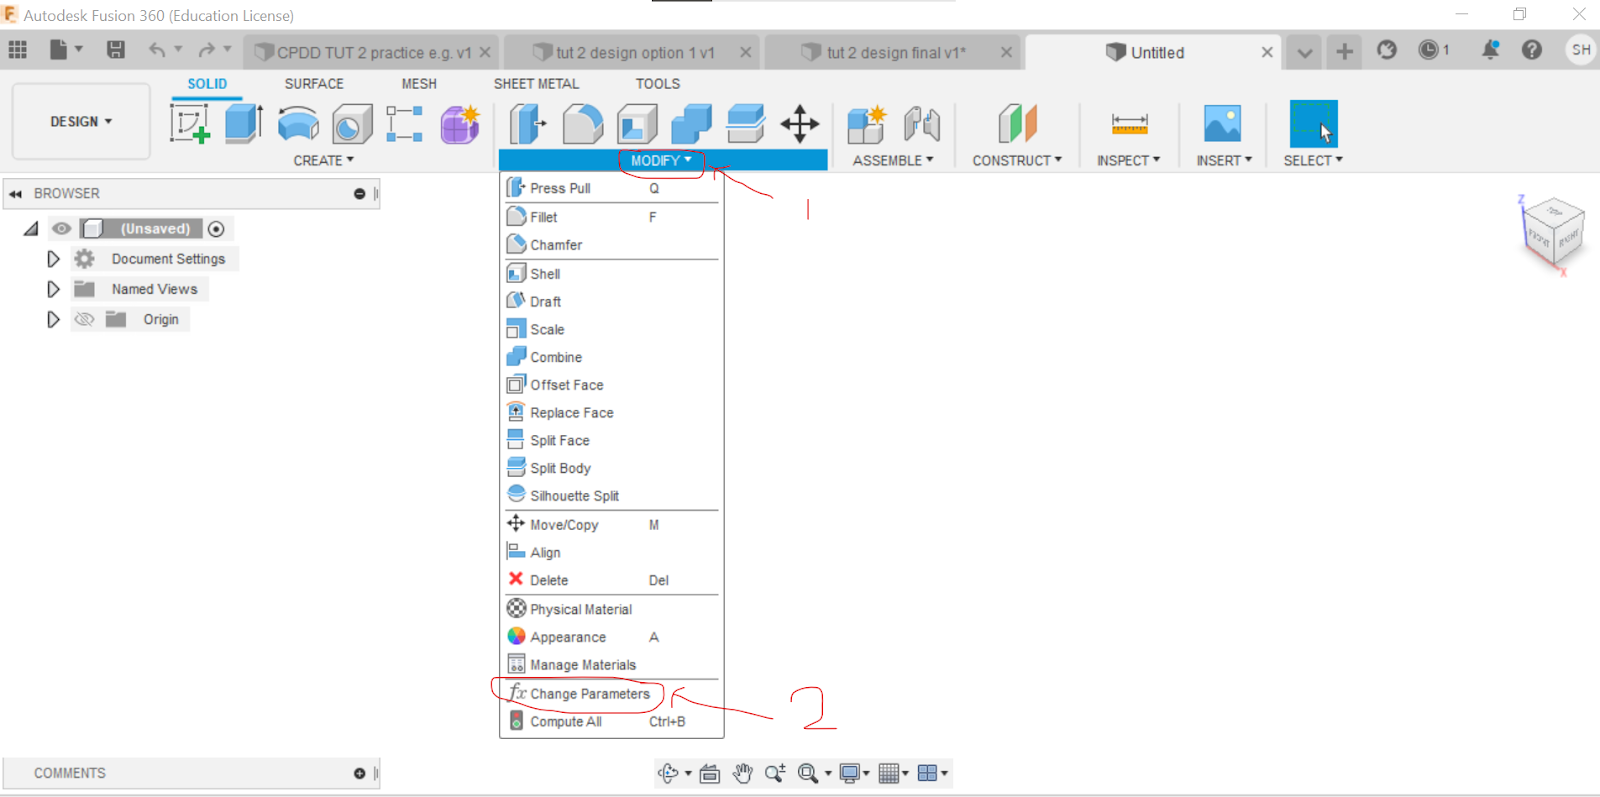
Task: Select the Extrude tool
Action: coord(244,124)
